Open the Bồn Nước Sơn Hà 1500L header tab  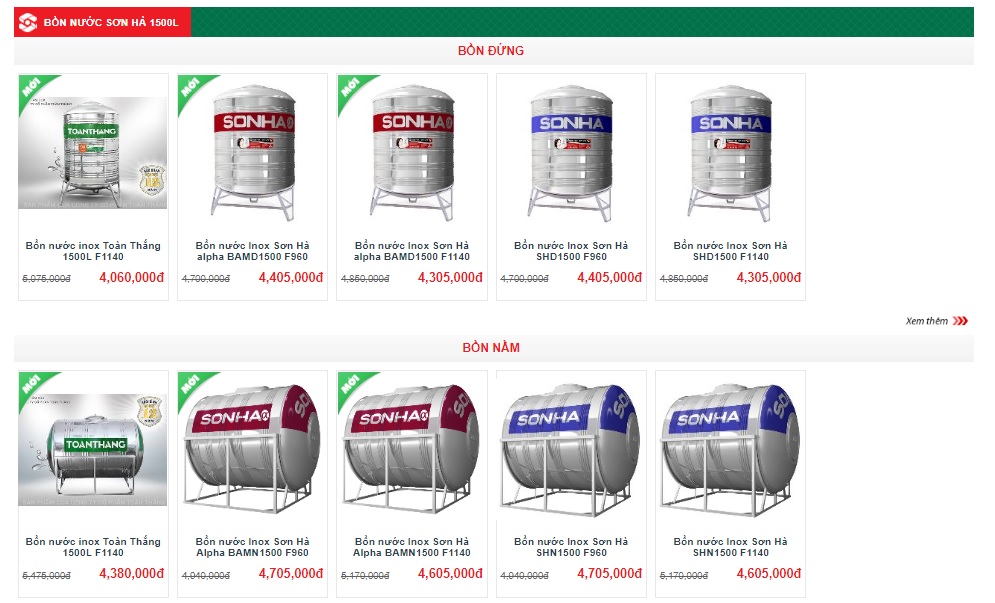click(x=102, y=22)
